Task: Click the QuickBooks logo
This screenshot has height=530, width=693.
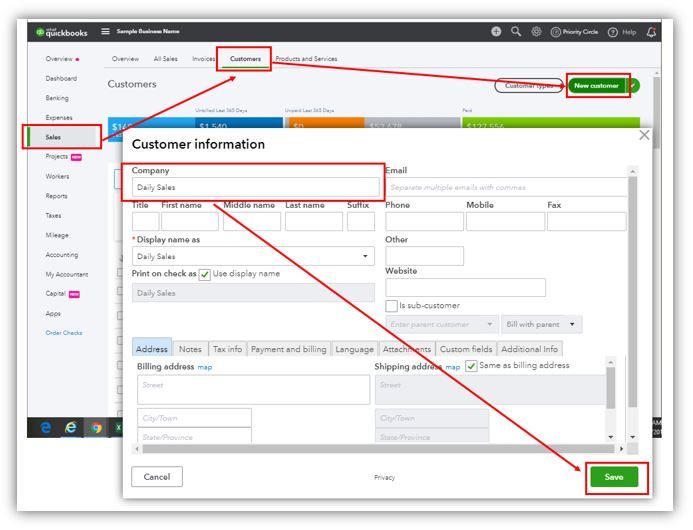Action: 61,32
